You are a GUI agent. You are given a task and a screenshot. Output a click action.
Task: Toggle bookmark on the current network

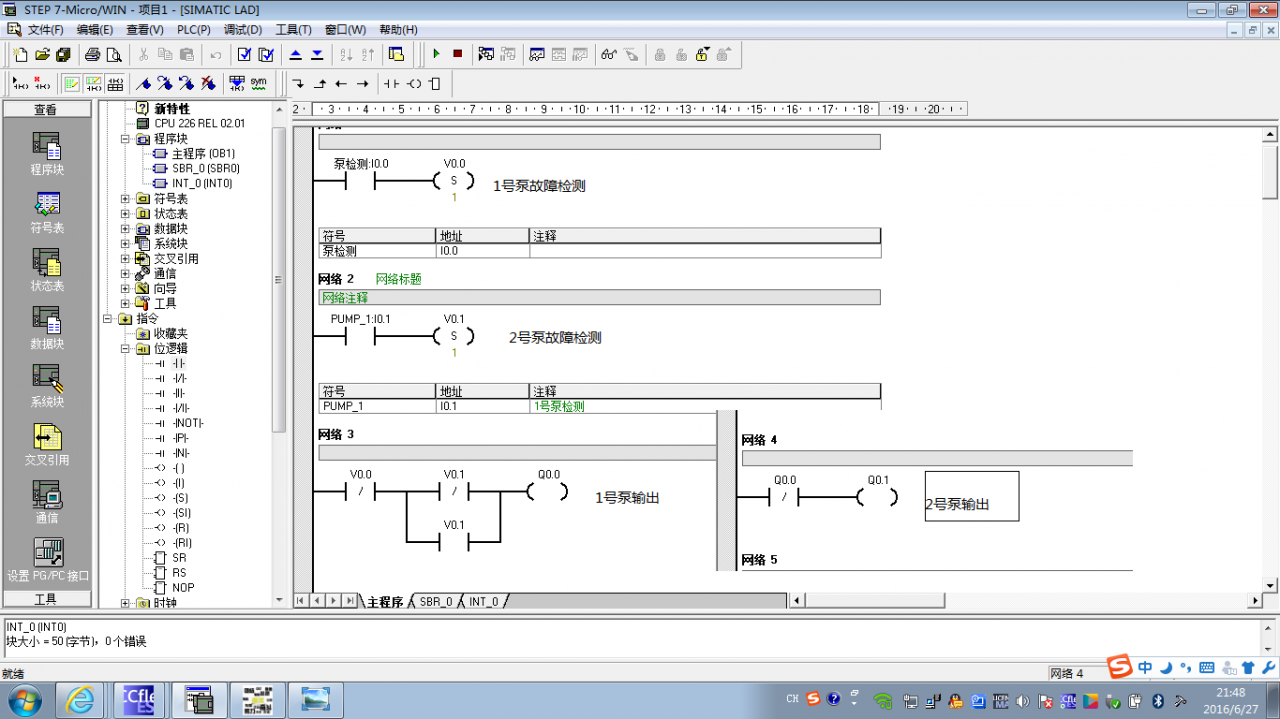(144, 83)
